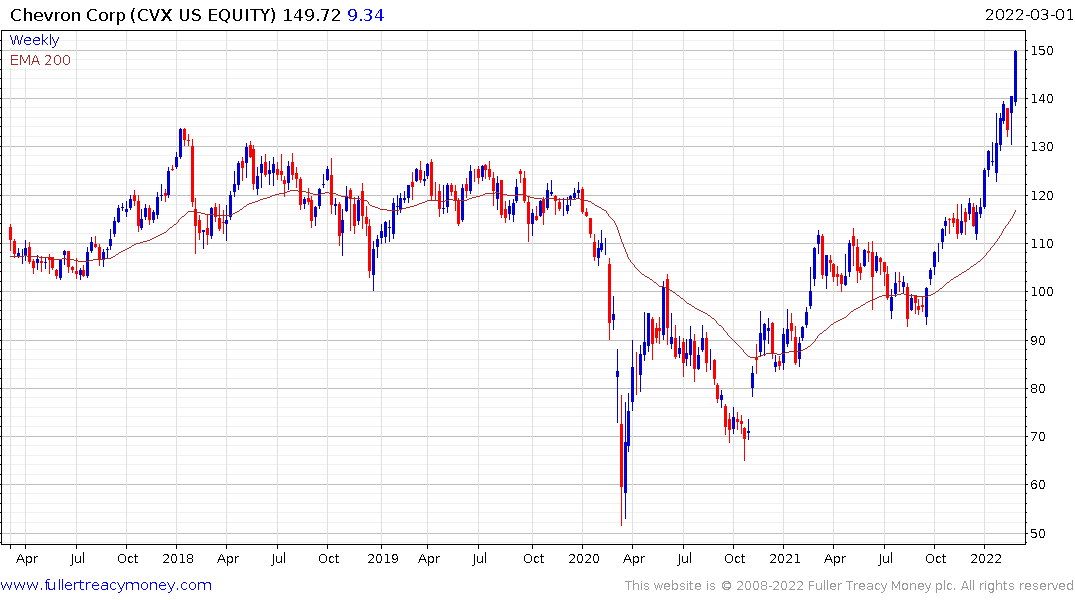The height and width of the screenshot is (600, 1075).
Task: Click the 2018 time axis label
Action: tap(178, 558)
